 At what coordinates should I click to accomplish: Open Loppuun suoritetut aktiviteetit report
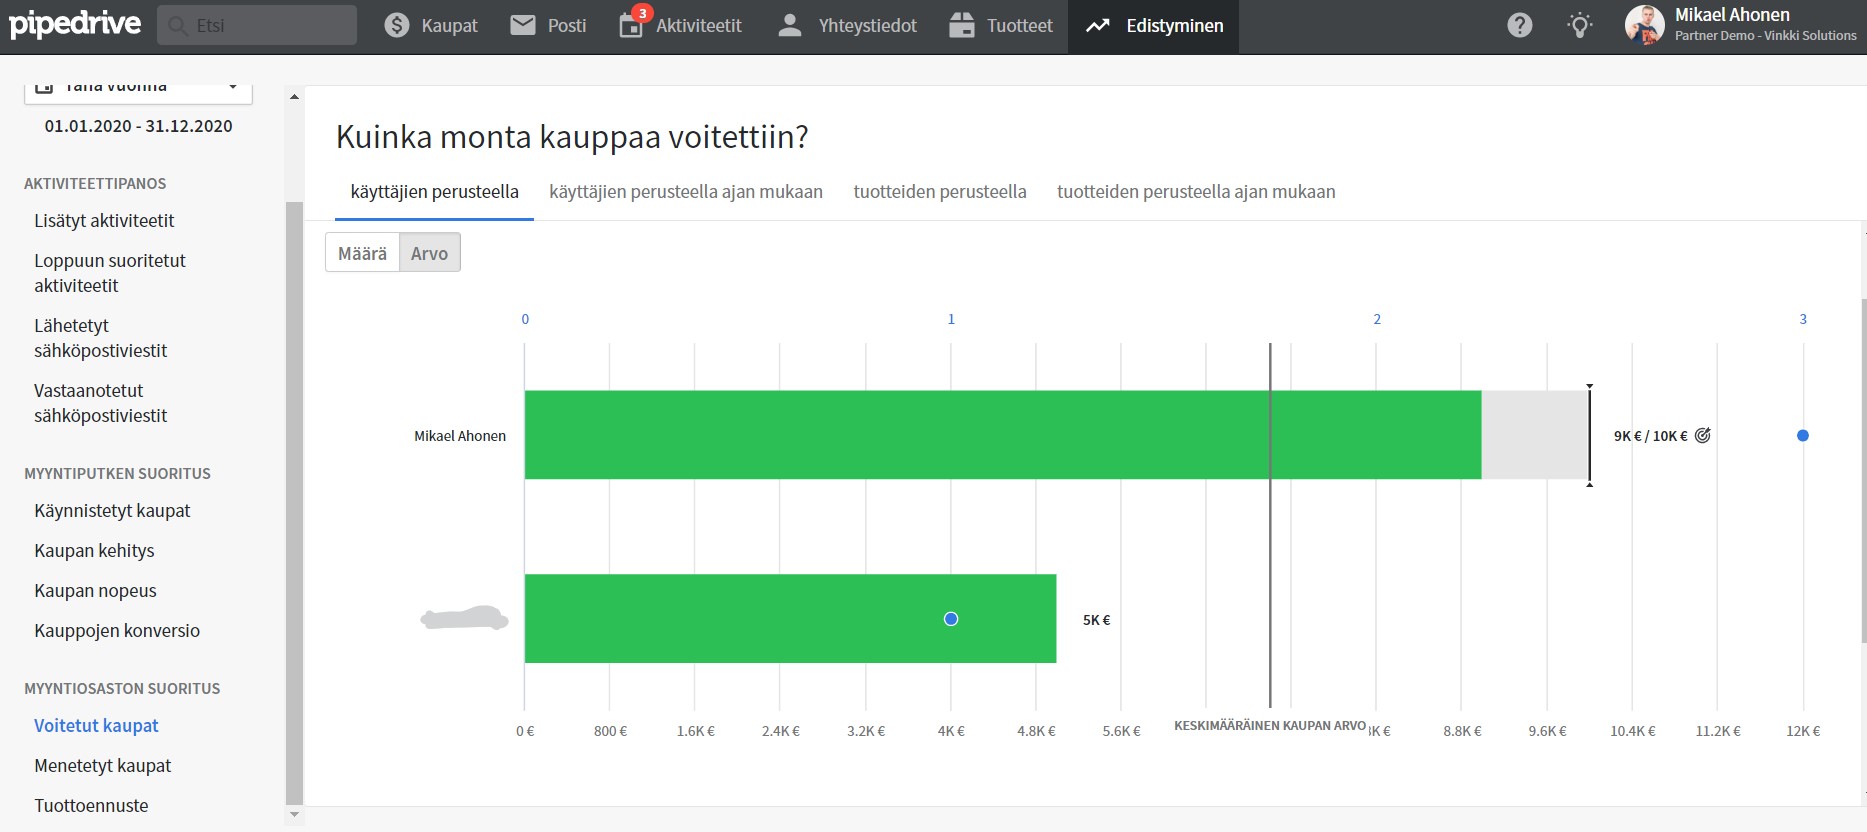(110, 273)
